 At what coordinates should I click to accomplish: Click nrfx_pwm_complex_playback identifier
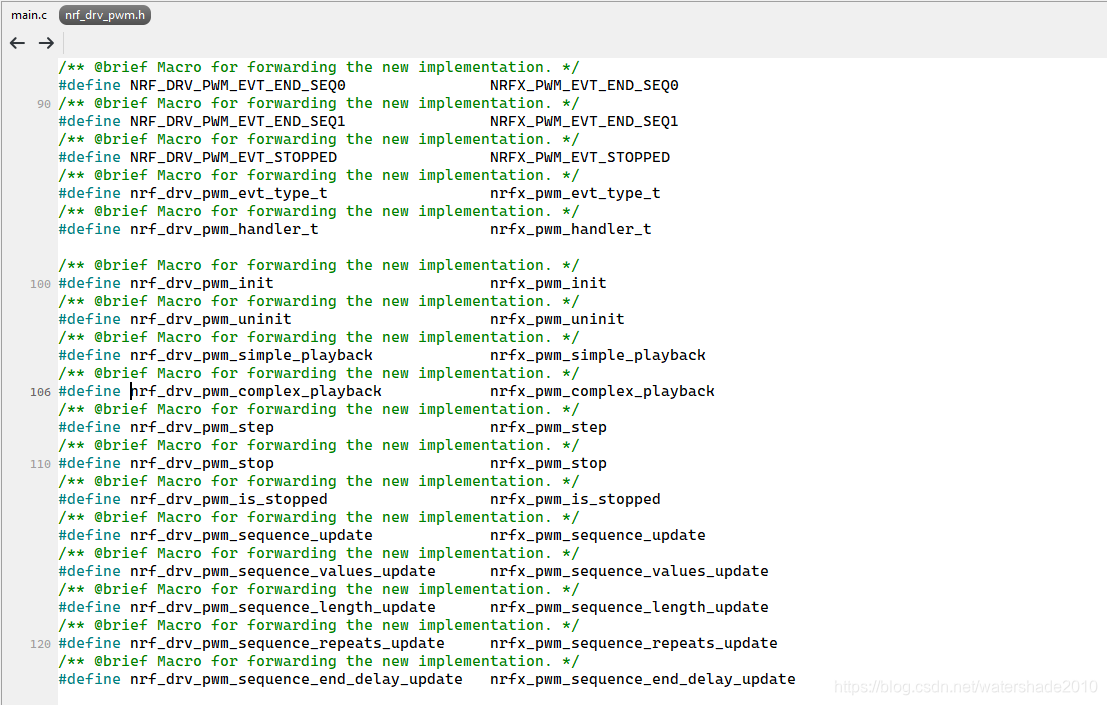602,391
